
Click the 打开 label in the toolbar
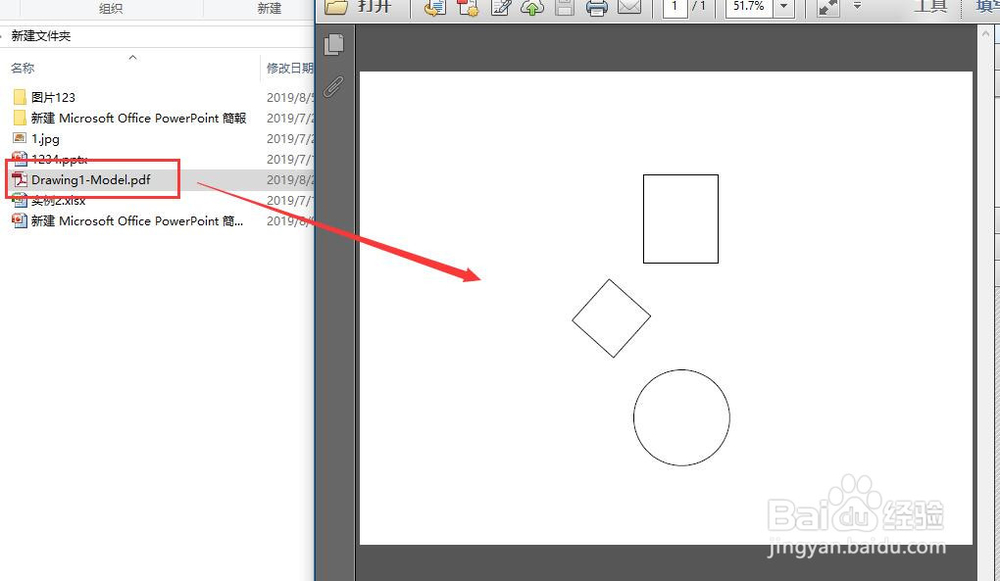(x=374, y=6)
